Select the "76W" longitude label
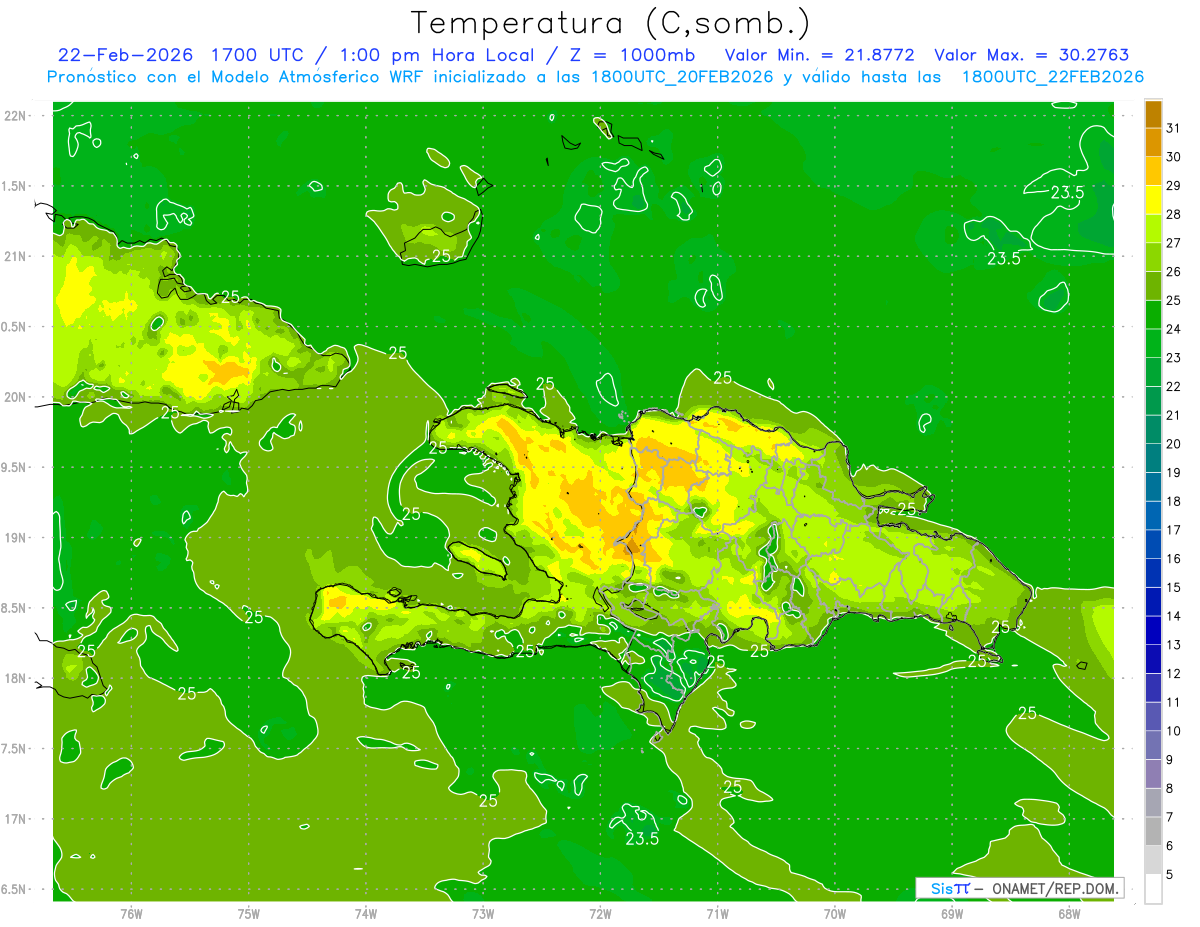Image resolution: width=1200 pixels, height=927 pixels. coord(131,914)
